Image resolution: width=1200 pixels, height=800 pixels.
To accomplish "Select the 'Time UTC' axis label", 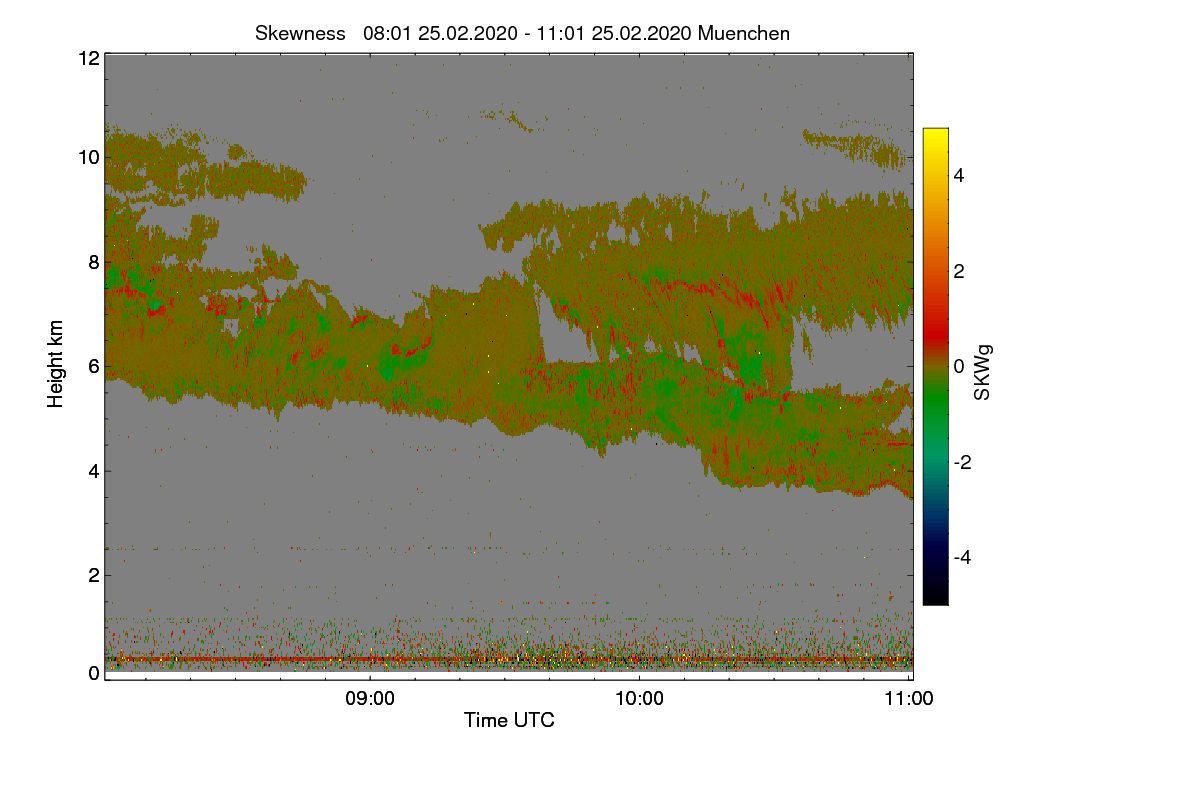I will click(x=509, y=720).
